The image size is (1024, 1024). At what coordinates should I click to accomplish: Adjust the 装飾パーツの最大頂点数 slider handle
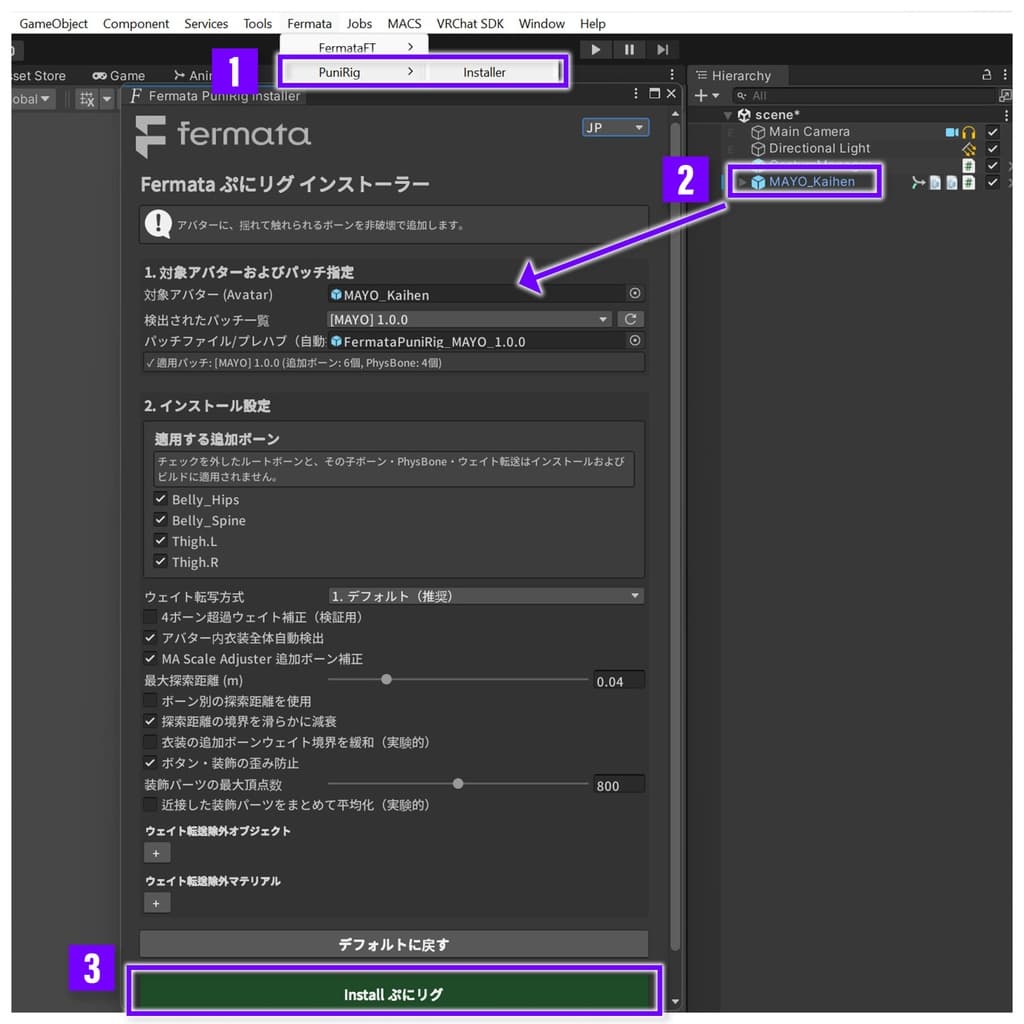[x=458, y=784]
